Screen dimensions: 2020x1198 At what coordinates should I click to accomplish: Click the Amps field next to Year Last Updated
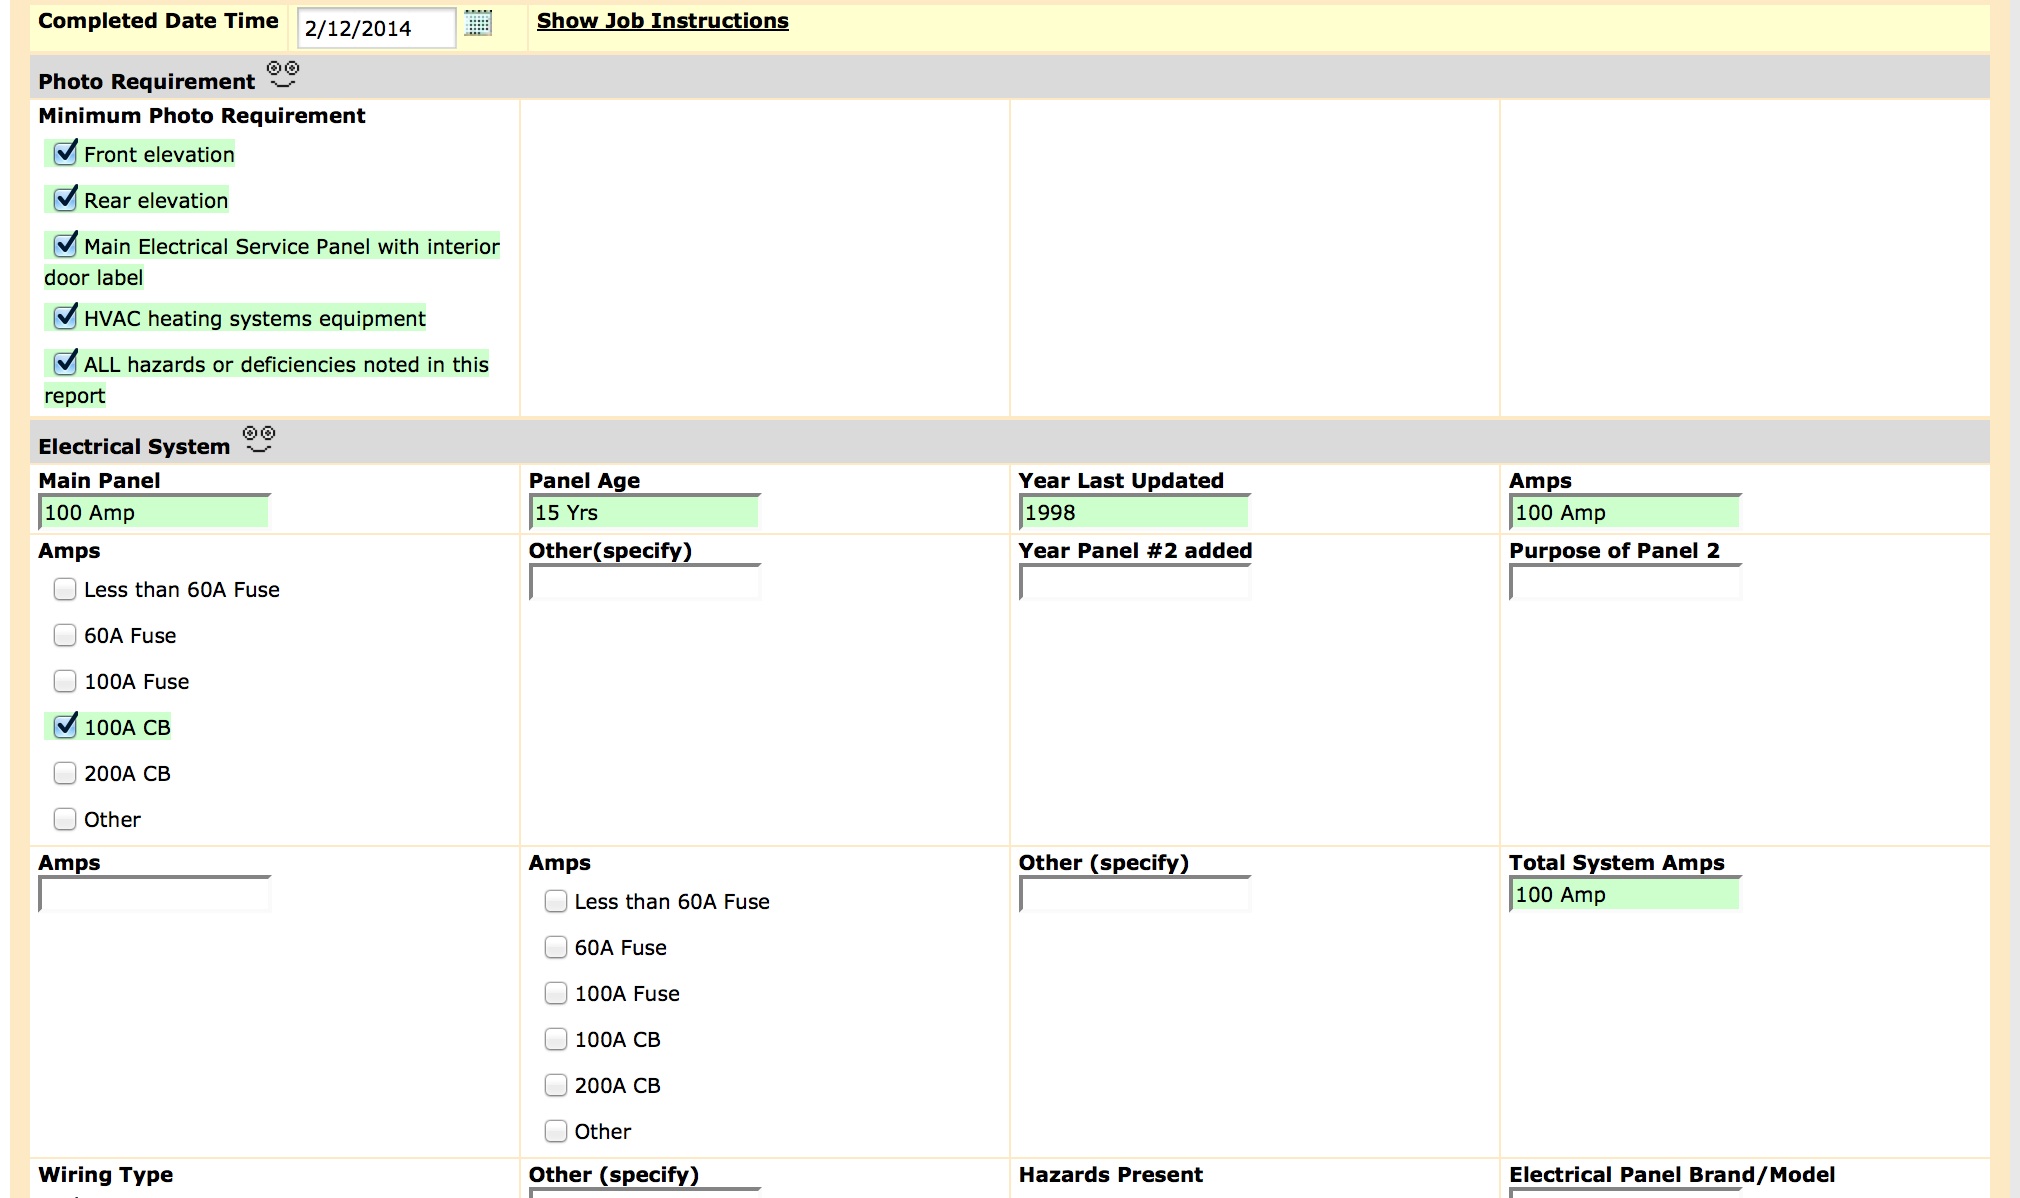[x=1625, y=512]
